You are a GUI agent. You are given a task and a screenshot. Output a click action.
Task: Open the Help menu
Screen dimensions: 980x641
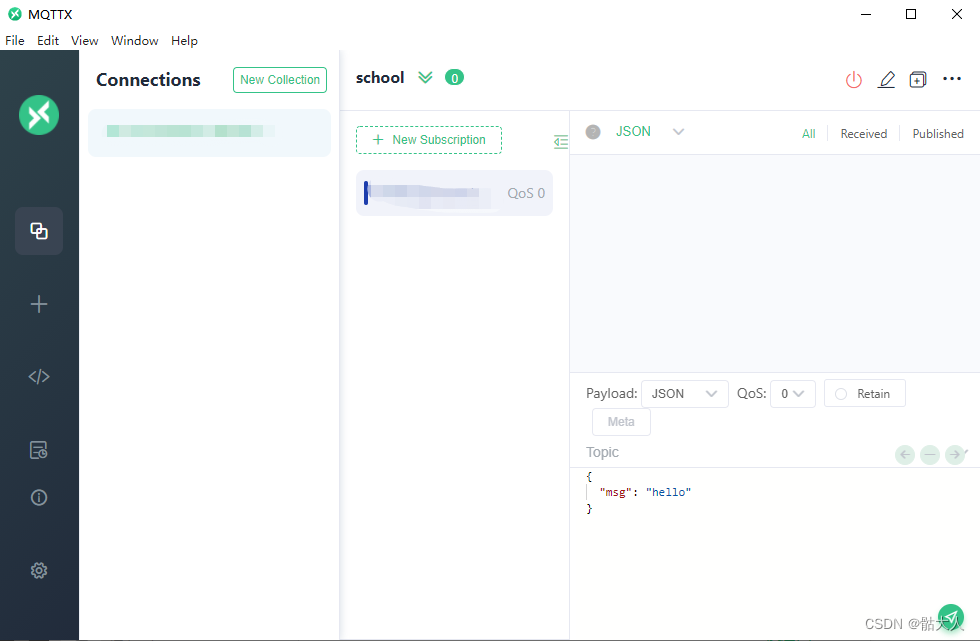pyautogui.click(x=184, y=41)
